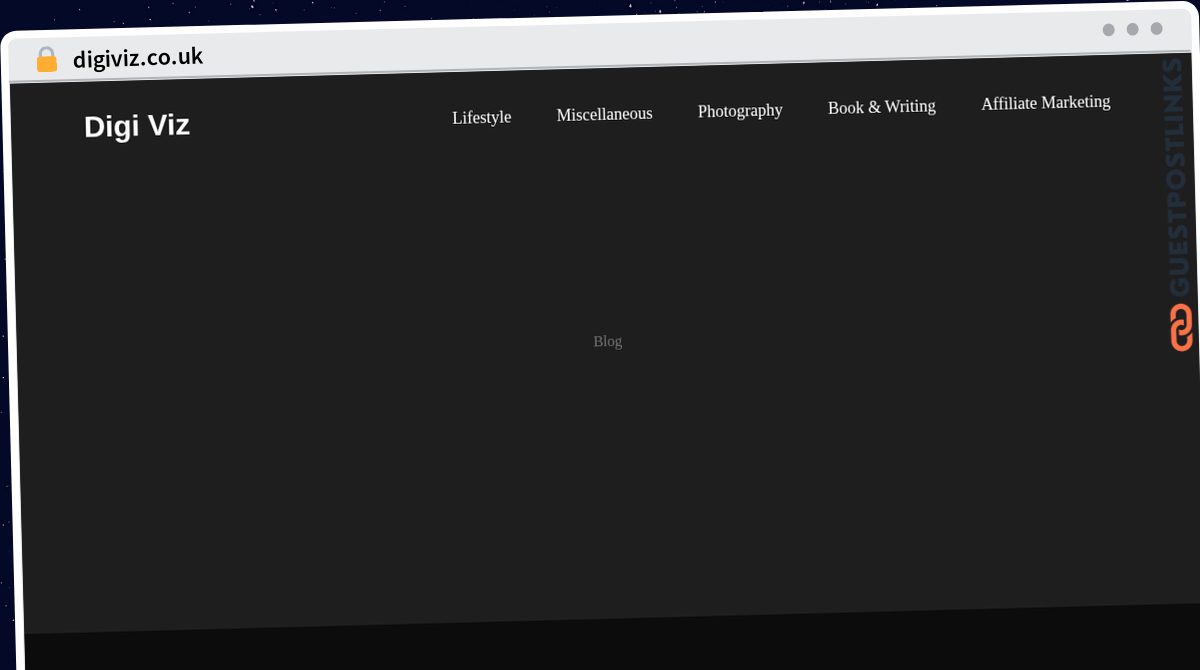1200x670 pixels.
Task: Click the padlock icon beside the URL
Action: 47,60
